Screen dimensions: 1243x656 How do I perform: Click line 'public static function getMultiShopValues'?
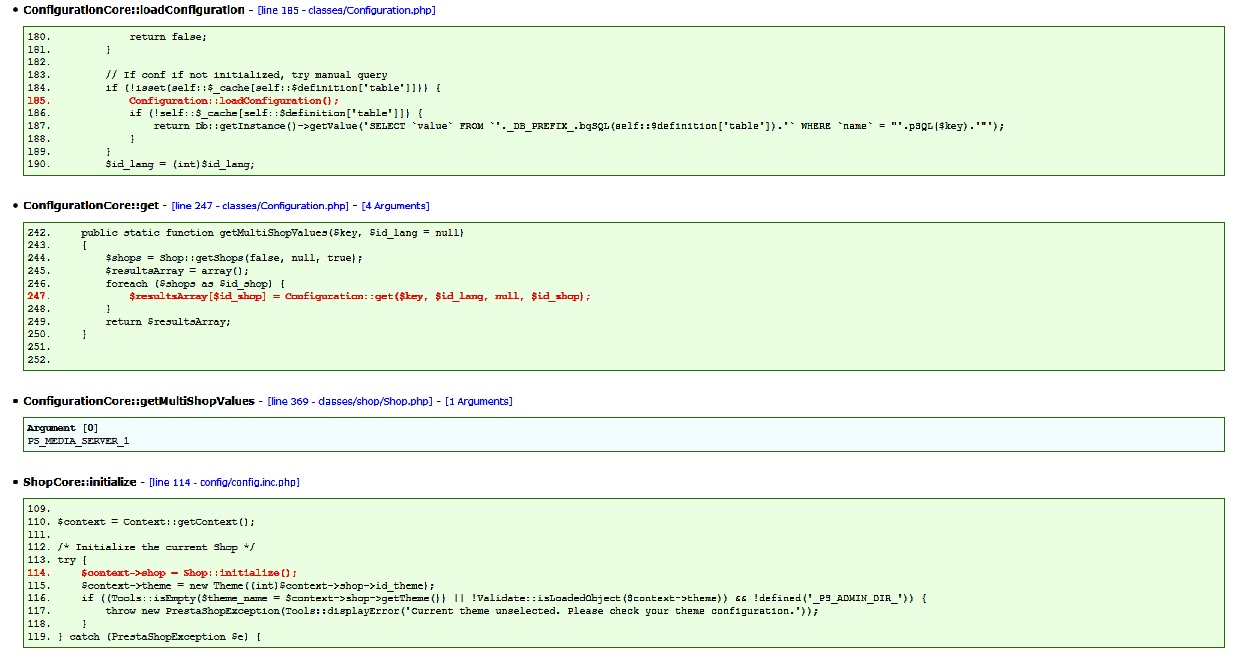point(272,233)
